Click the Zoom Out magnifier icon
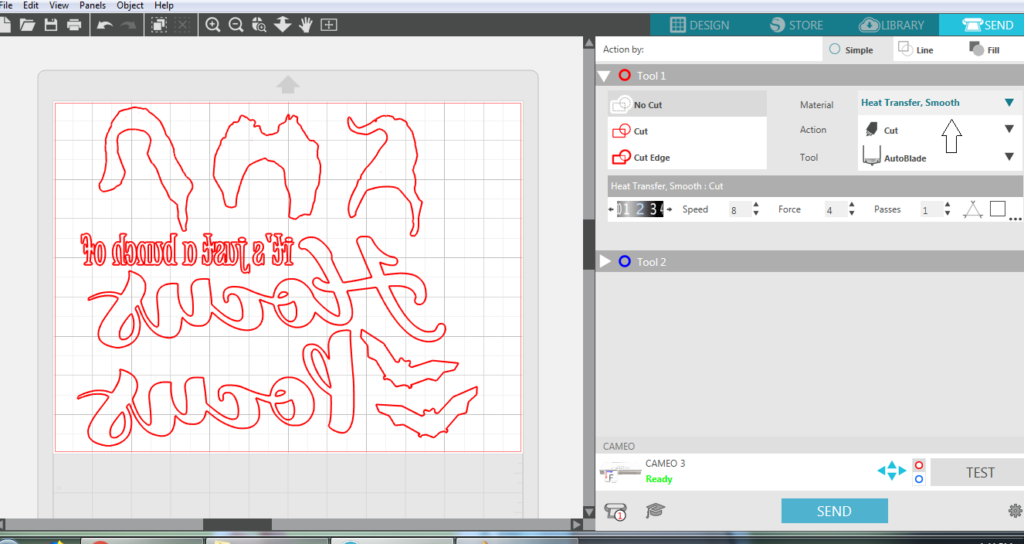The image size is (1024, 544). pos(237,25)
